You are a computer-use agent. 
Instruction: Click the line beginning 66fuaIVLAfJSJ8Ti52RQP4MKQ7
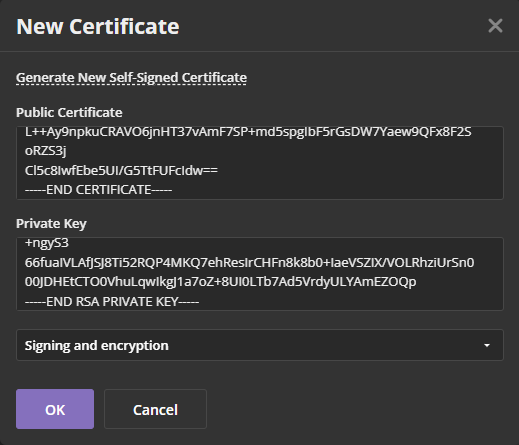(249, 263)
